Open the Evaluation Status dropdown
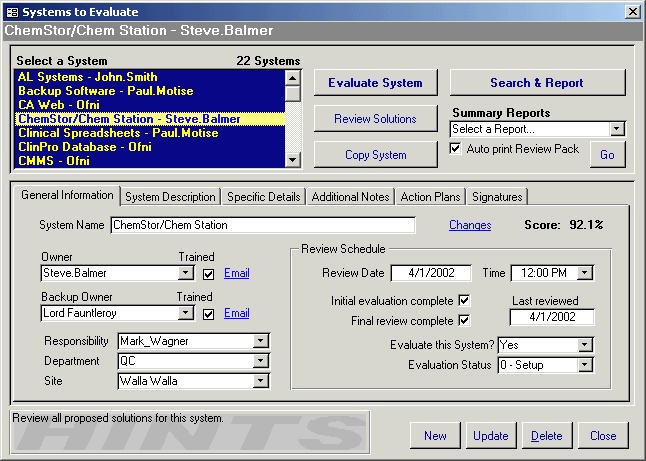The image size is (646, 461). [x=585, y=365]
